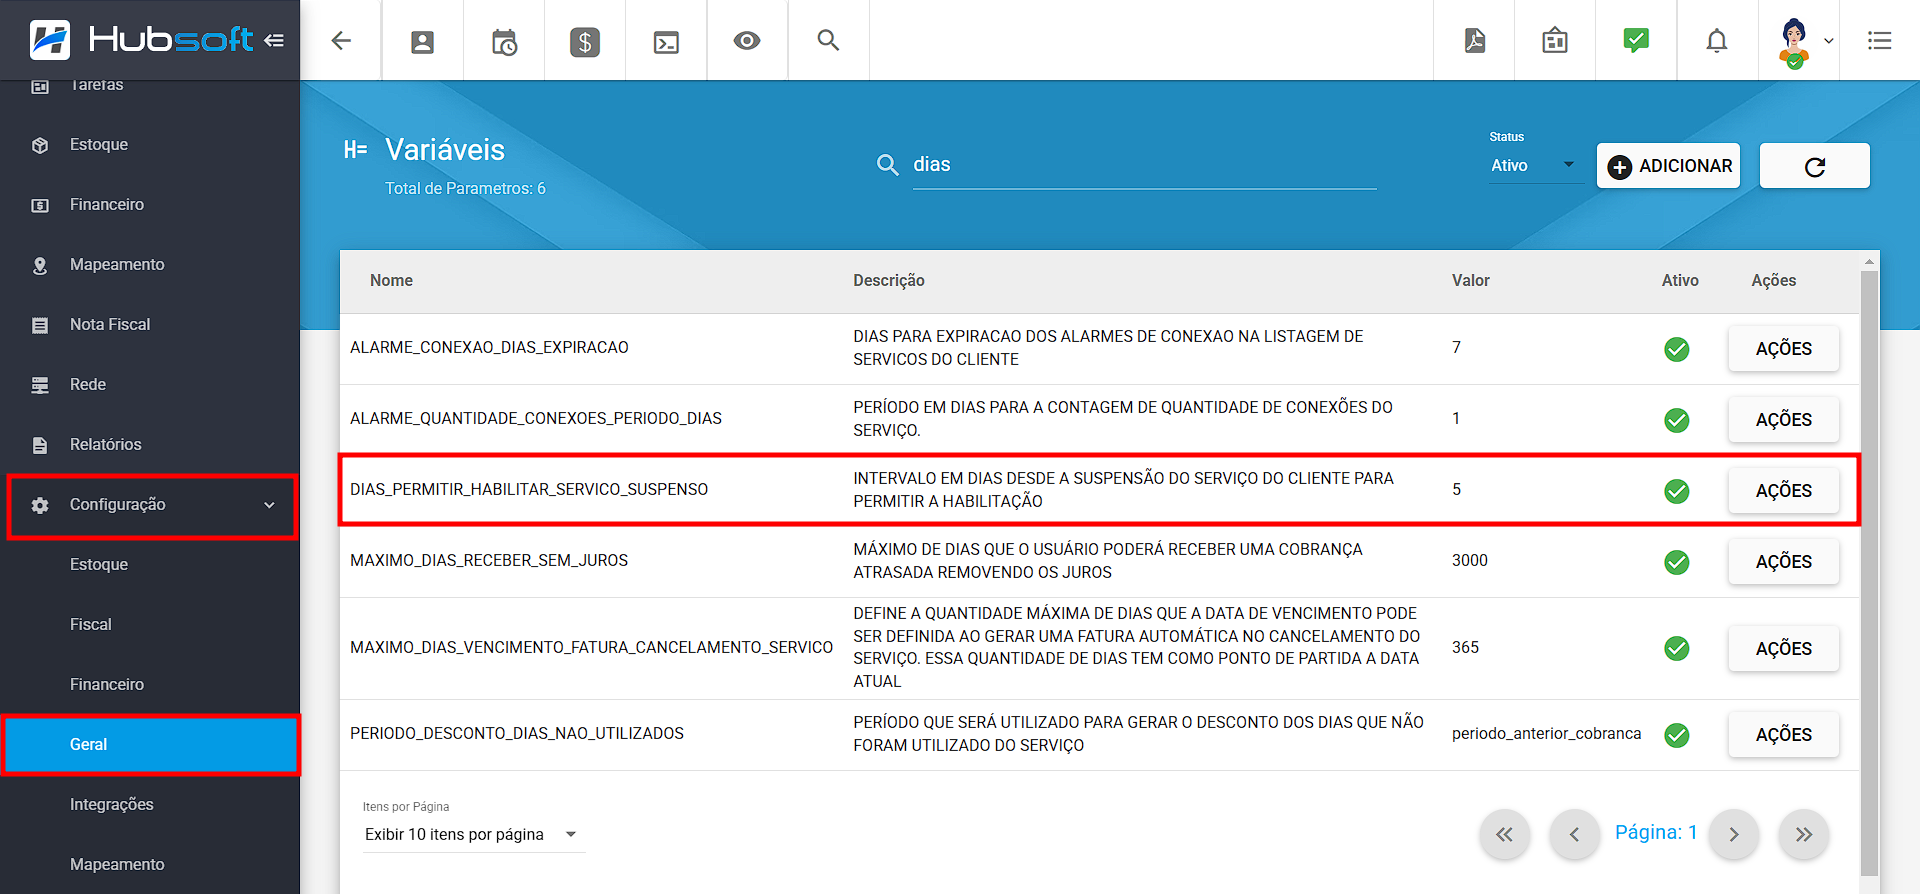The image size is (1920, 894).
Task: Open Financeiro in the main sidebar
Action: tap(150, 205)
